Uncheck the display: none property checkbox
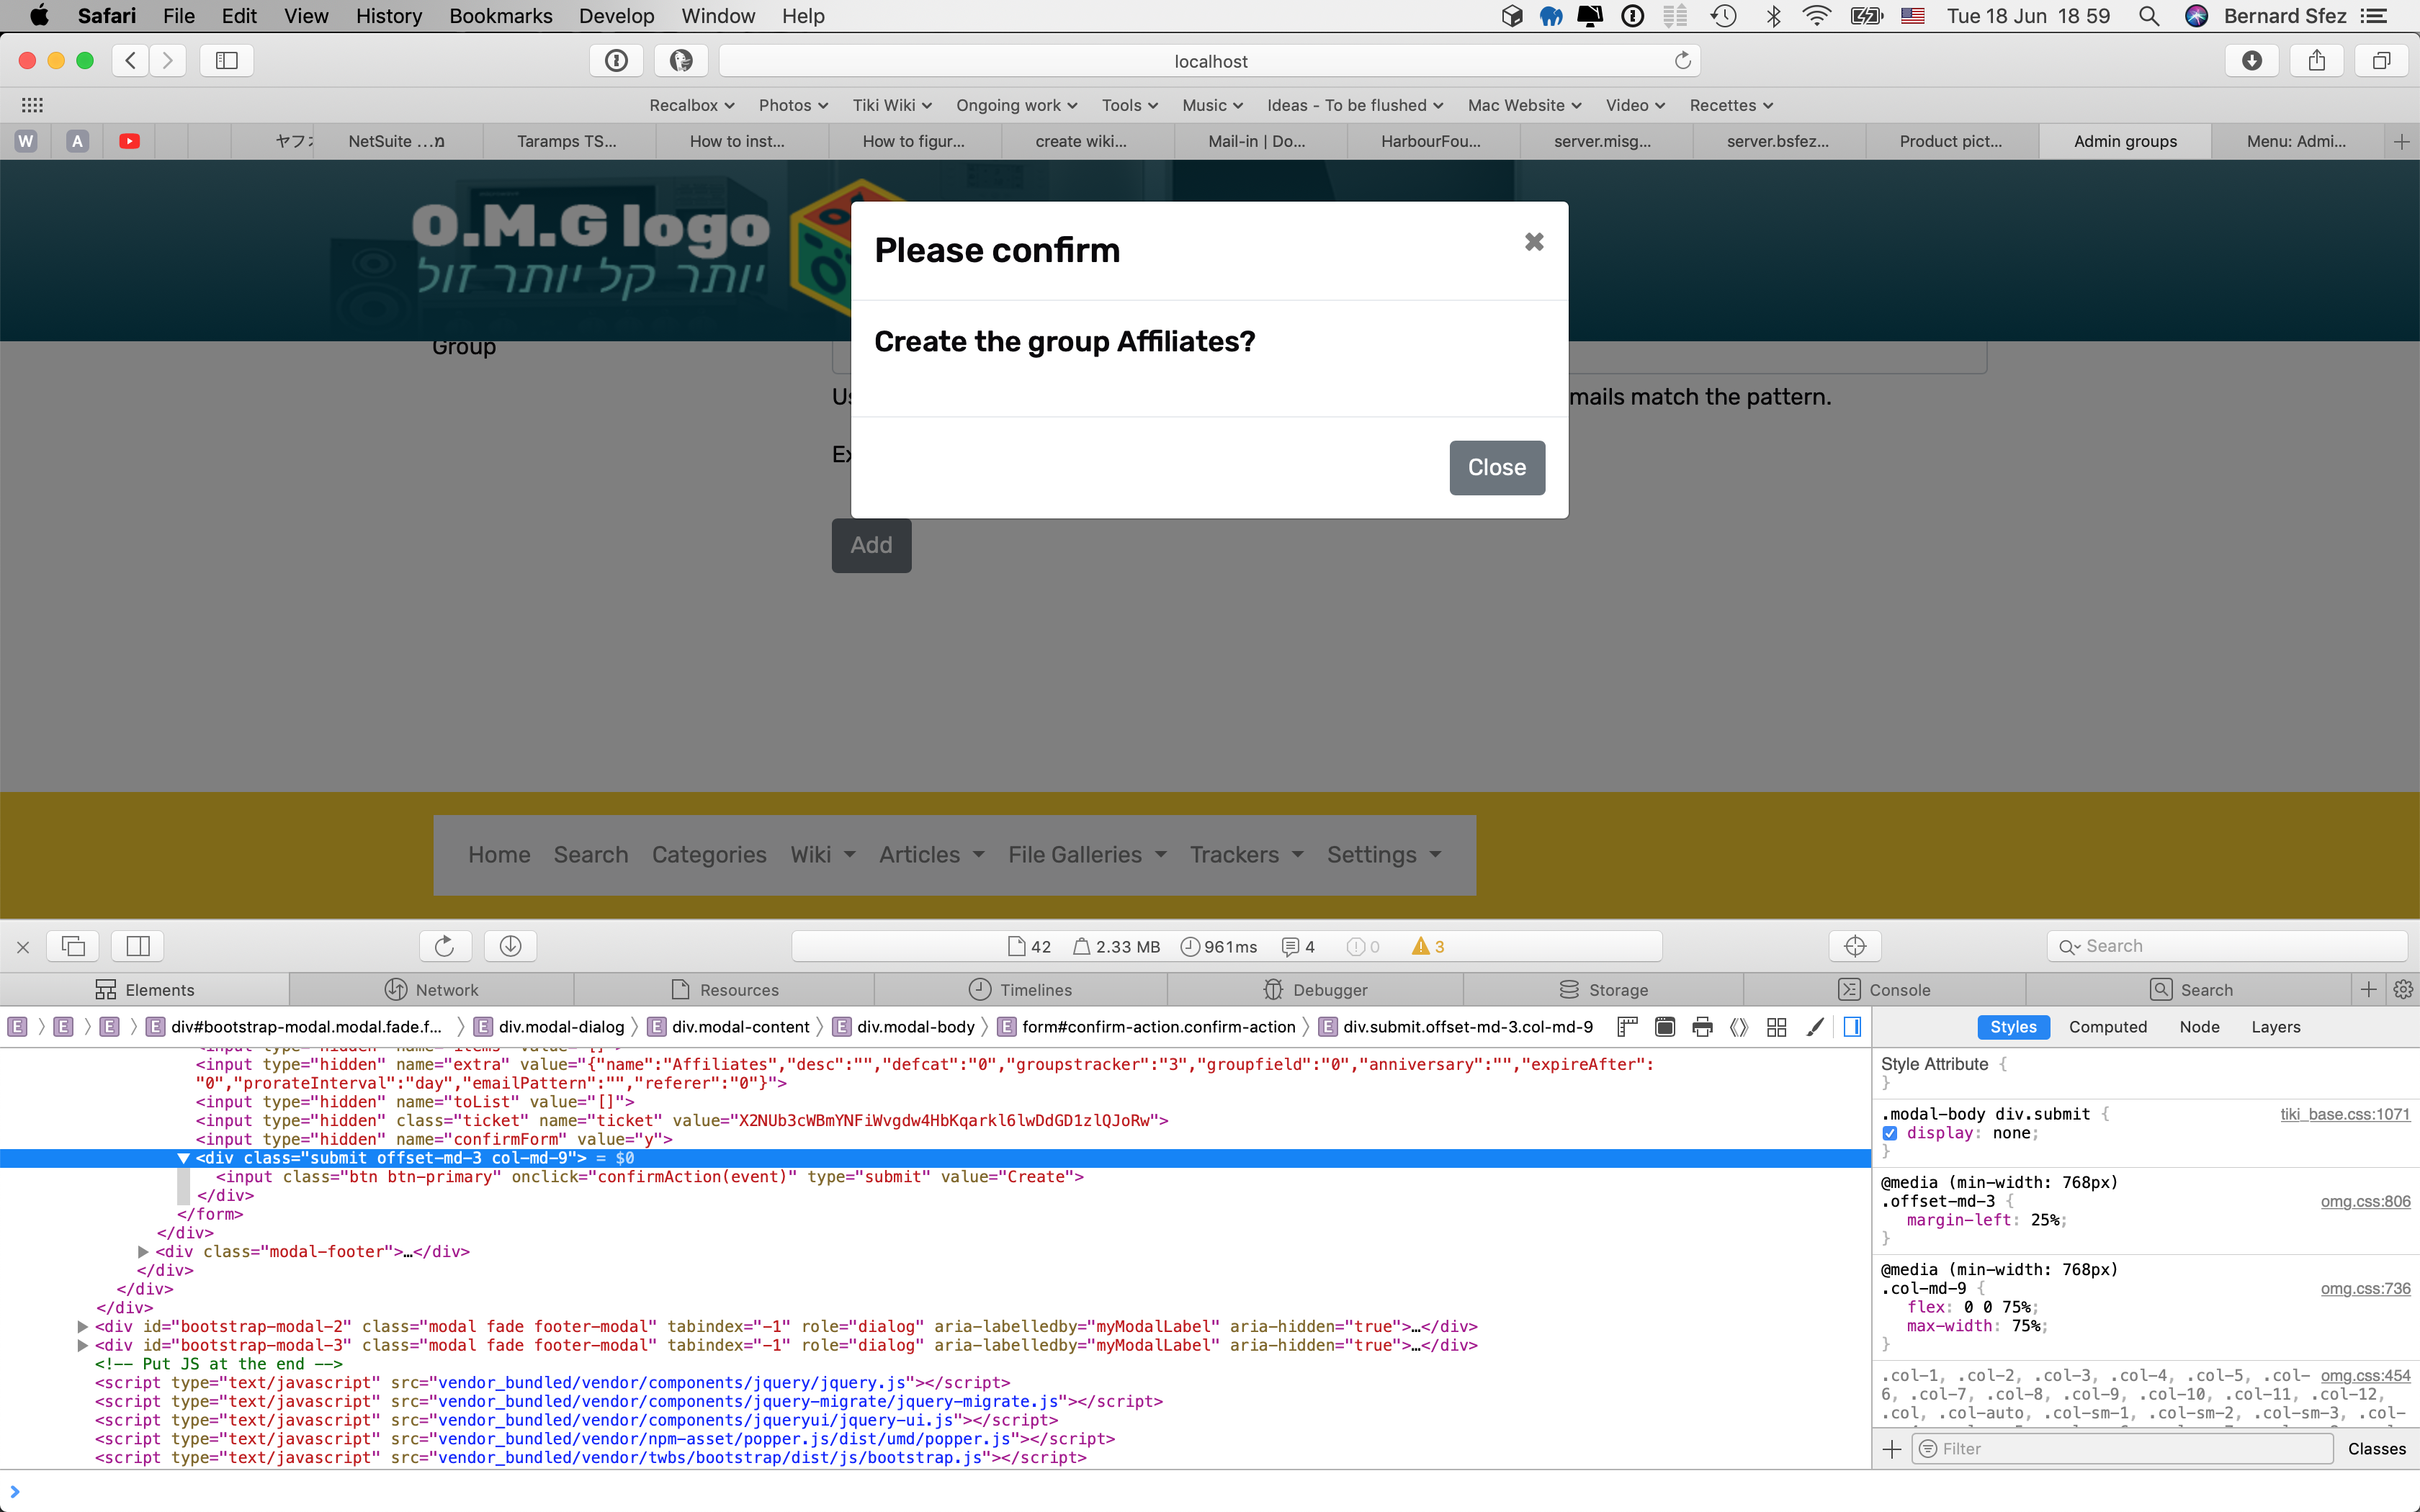This screenshot has height=1512, width=2420. [x=1890, y=1133]
